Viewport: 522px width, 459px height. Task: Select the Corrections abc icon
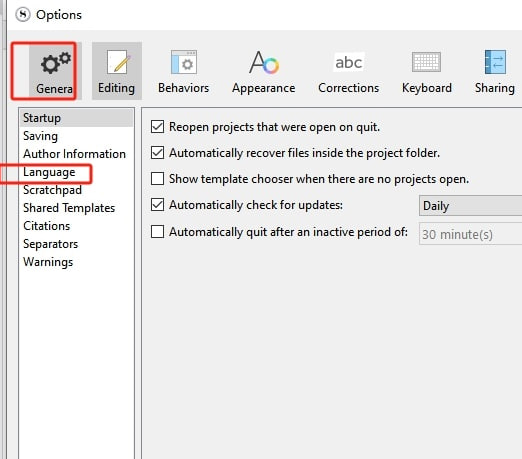pos(349,62)
